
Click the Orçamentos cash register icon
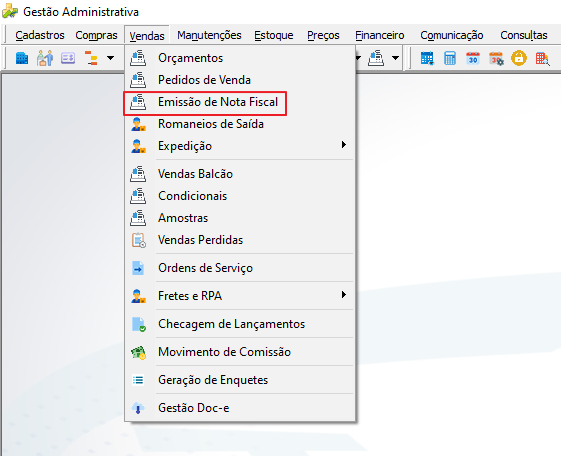click(138, 58)
